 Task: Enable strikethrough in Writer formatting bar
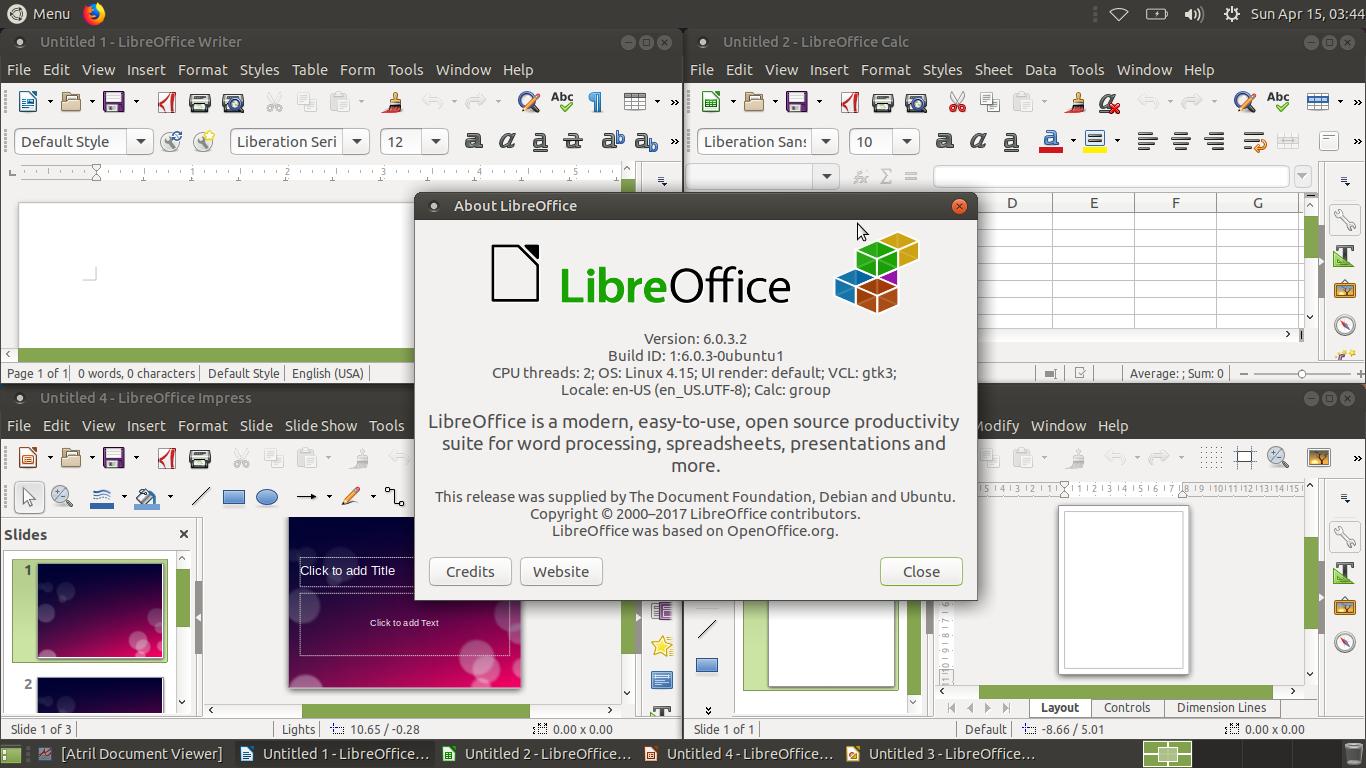pos(573,141)
